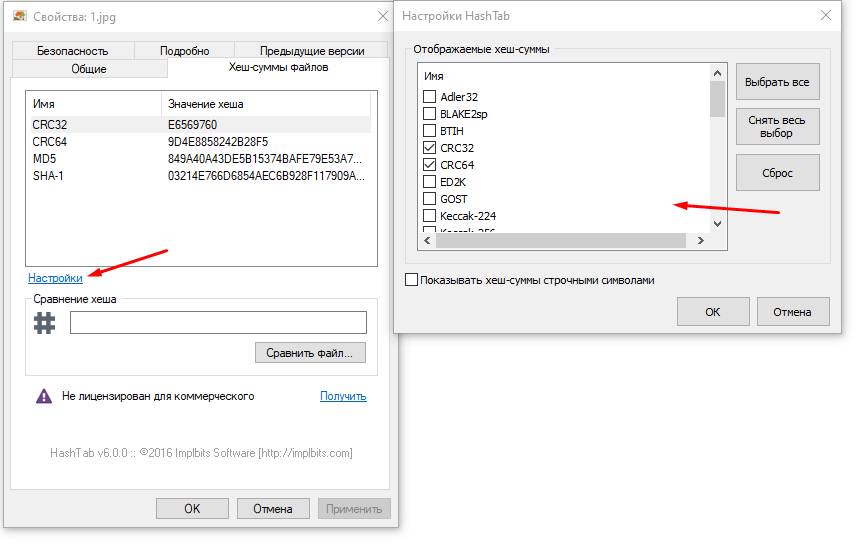Viewport: 860px width, 552px height.
Task: Close the Настройки HashTab window
Action: tap(826, 15)
